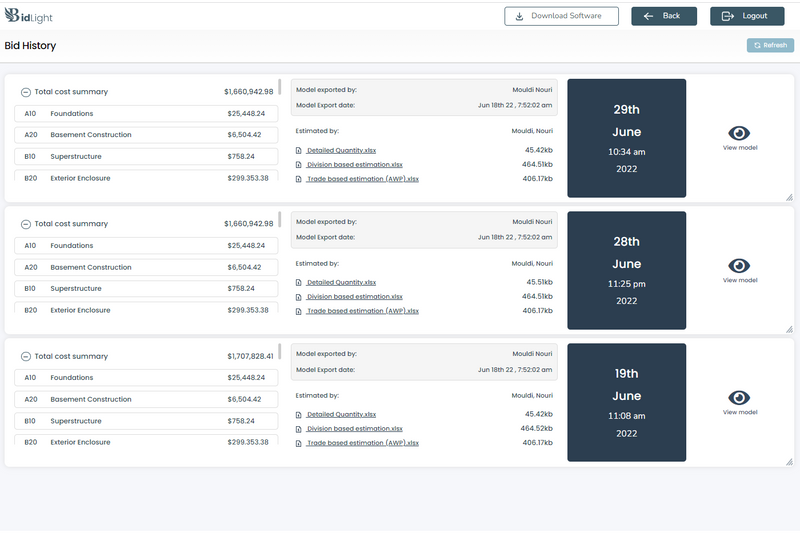This screenshot has height=533, width=800.
Task: Select A10 Foundations row in 29th June bid
Action: tap(146, 114)
